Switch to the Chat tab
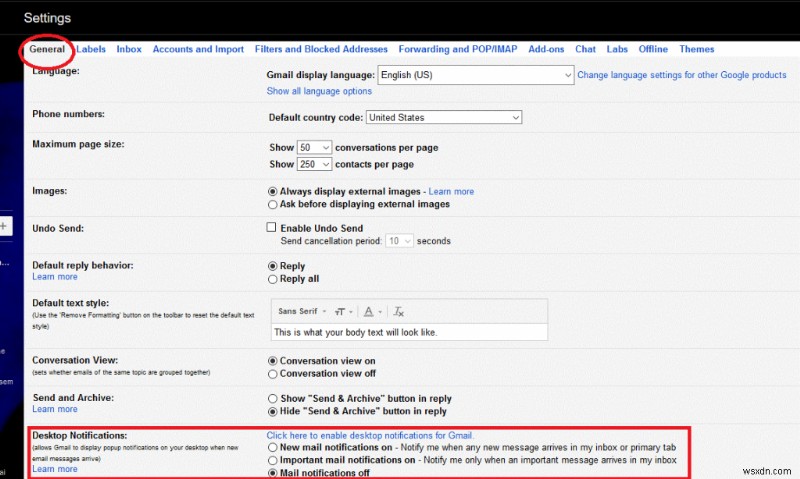This screenshot has height=479, width=800. pyautogui.click(x=585, y=49)
